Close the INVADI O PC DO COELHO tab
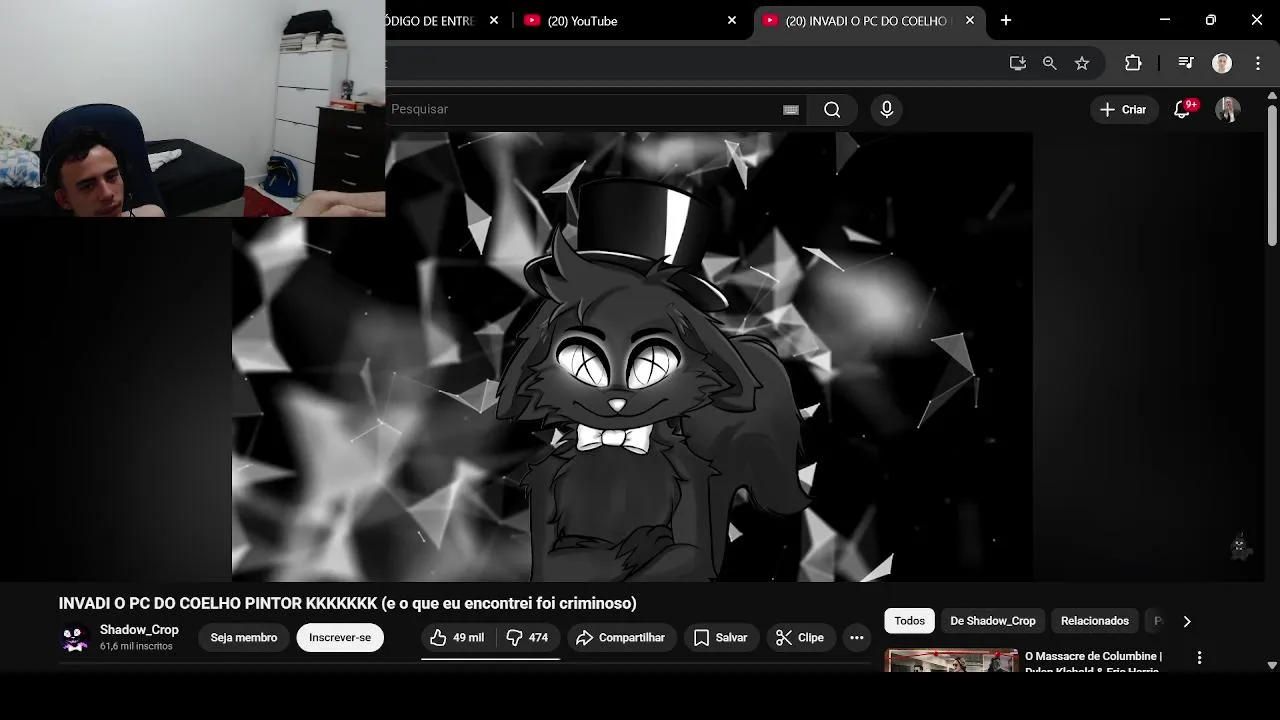Viewport: 1280px width, 720px height. [970, 20]
